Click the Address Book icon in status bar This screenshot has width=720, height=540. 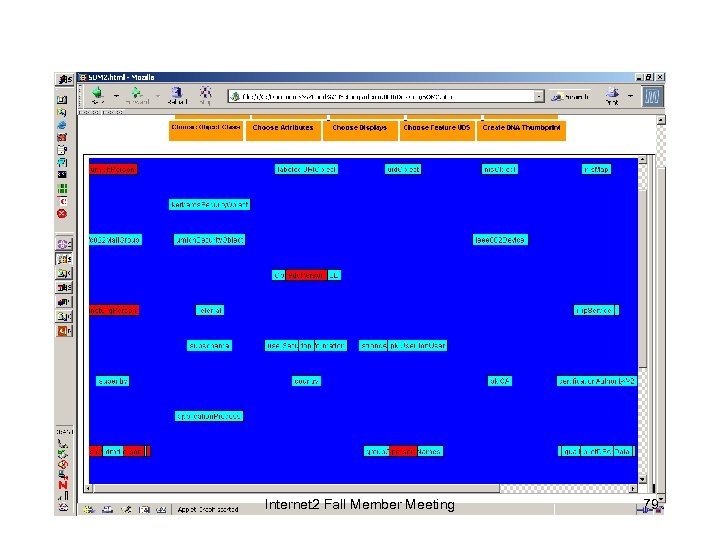pos(144,509)
